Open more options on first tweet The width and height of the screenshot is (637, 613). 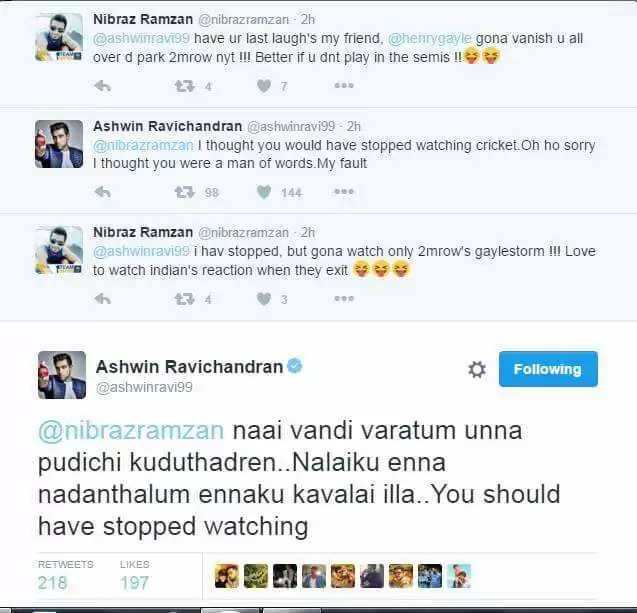pos(344,86)
